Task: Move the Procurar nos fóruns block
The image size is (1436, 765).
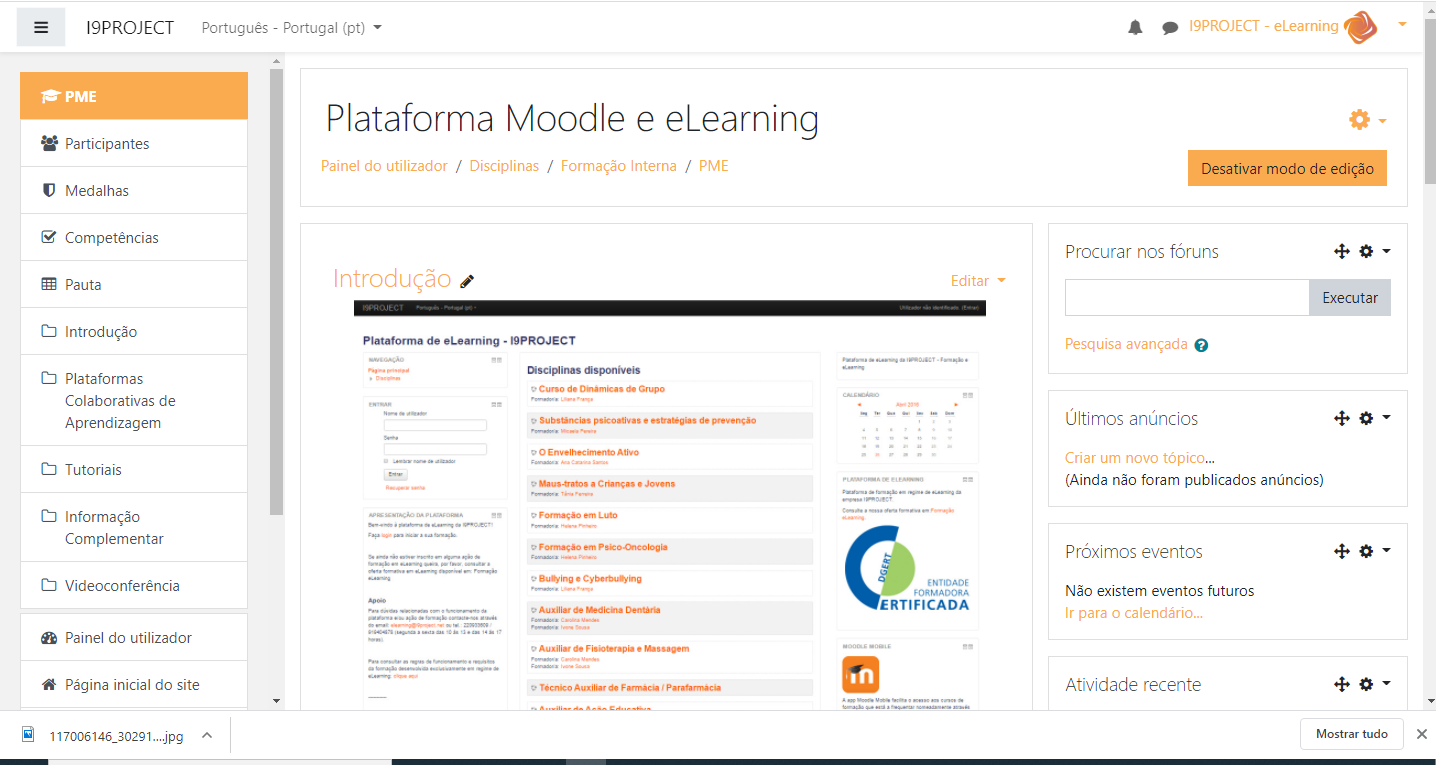Action: 1342,251
